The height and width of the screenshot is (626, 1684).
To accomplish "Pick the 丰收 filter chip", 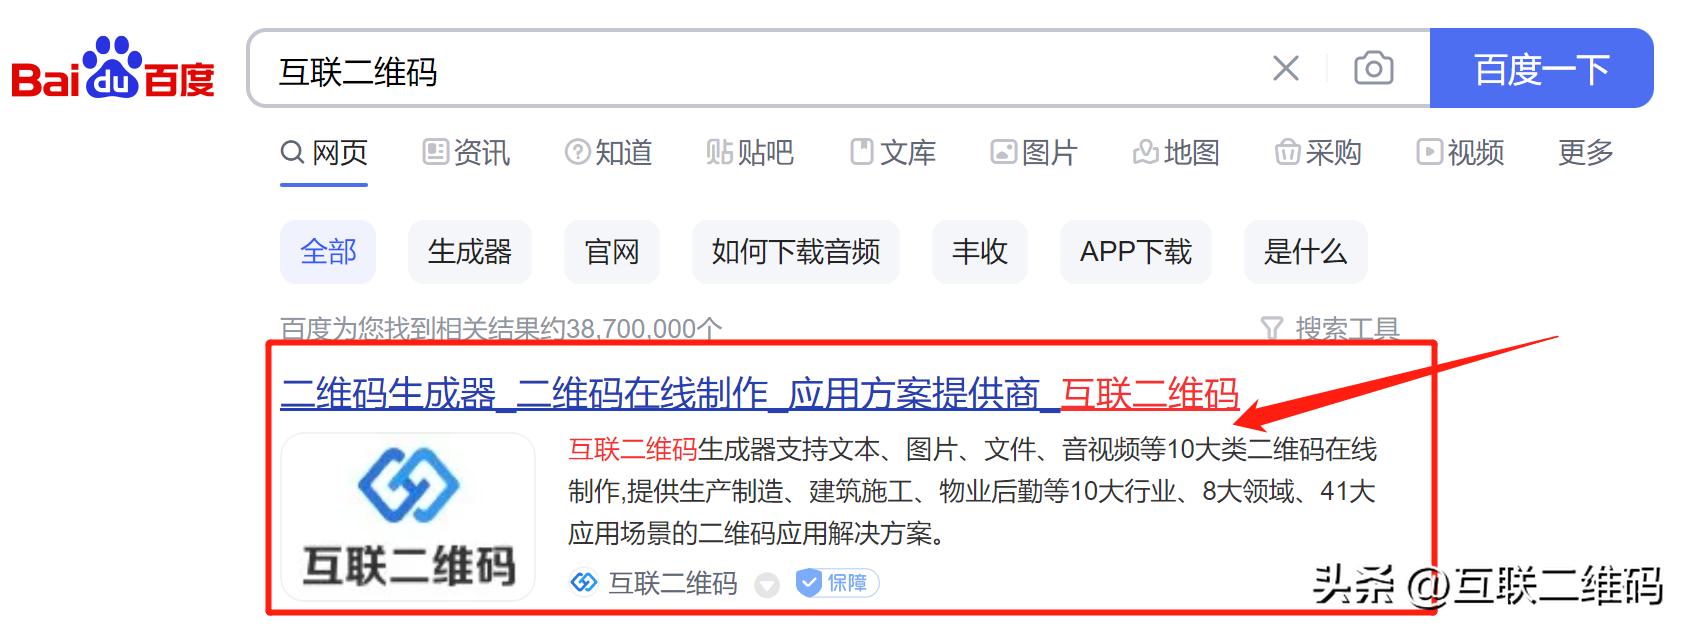I will coord(980,252).
